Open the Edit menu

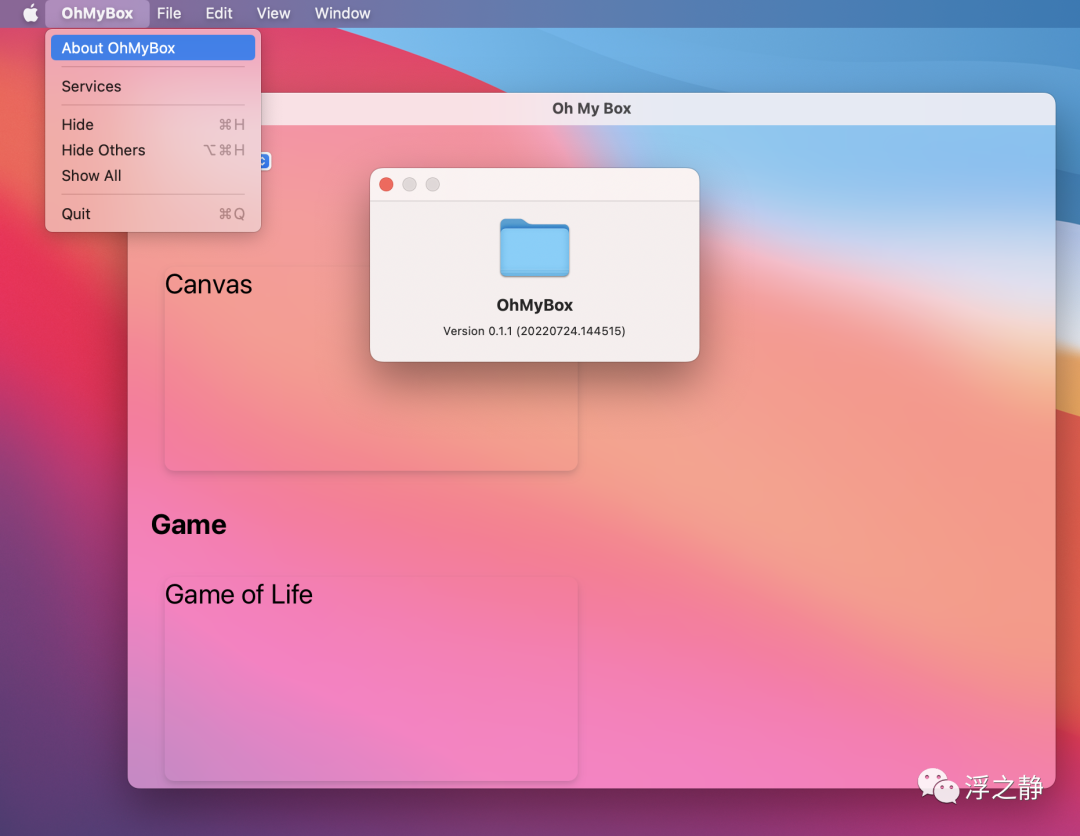pyautogui.click(x=219, y=13)
